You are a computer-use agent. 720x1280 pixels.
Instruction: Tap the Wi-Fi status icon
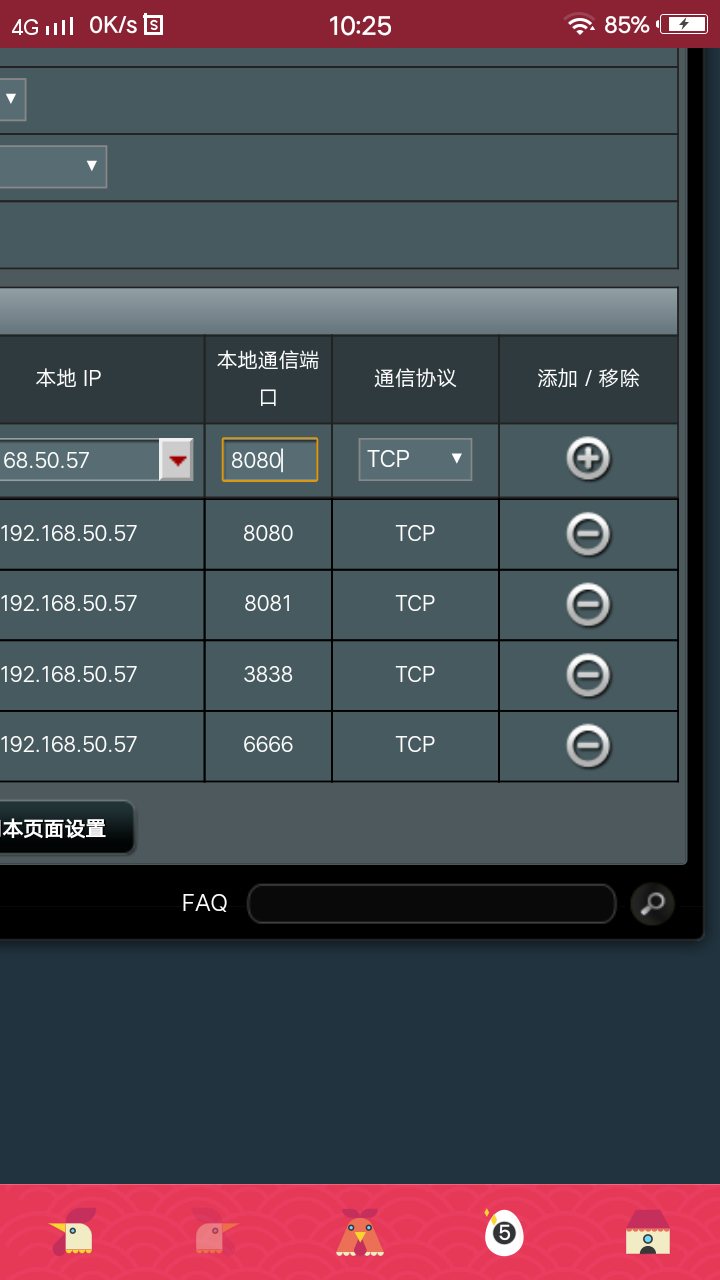579,25
